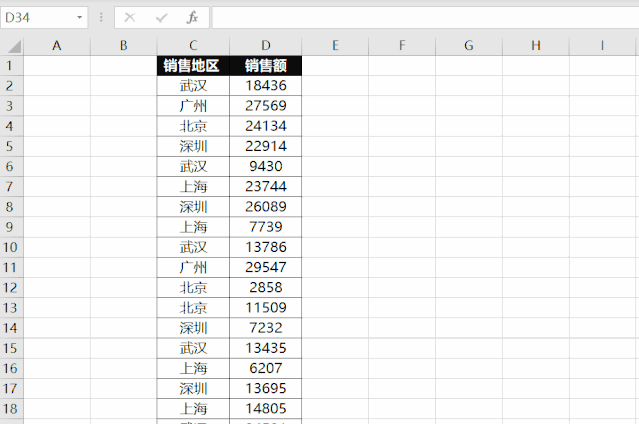Click cell with value 6207
The height and width of the screenshot is (424, 639).
tap(266, 368)
